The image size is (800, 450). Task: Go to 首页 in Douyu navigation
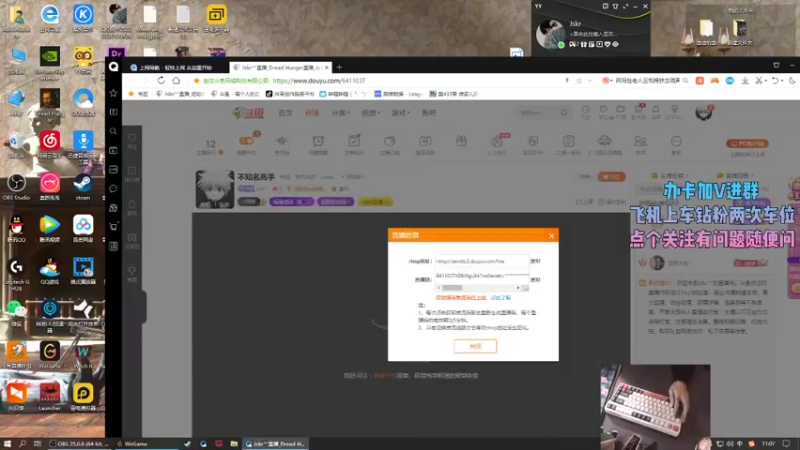pyautogui.click(x=285, y=113)
